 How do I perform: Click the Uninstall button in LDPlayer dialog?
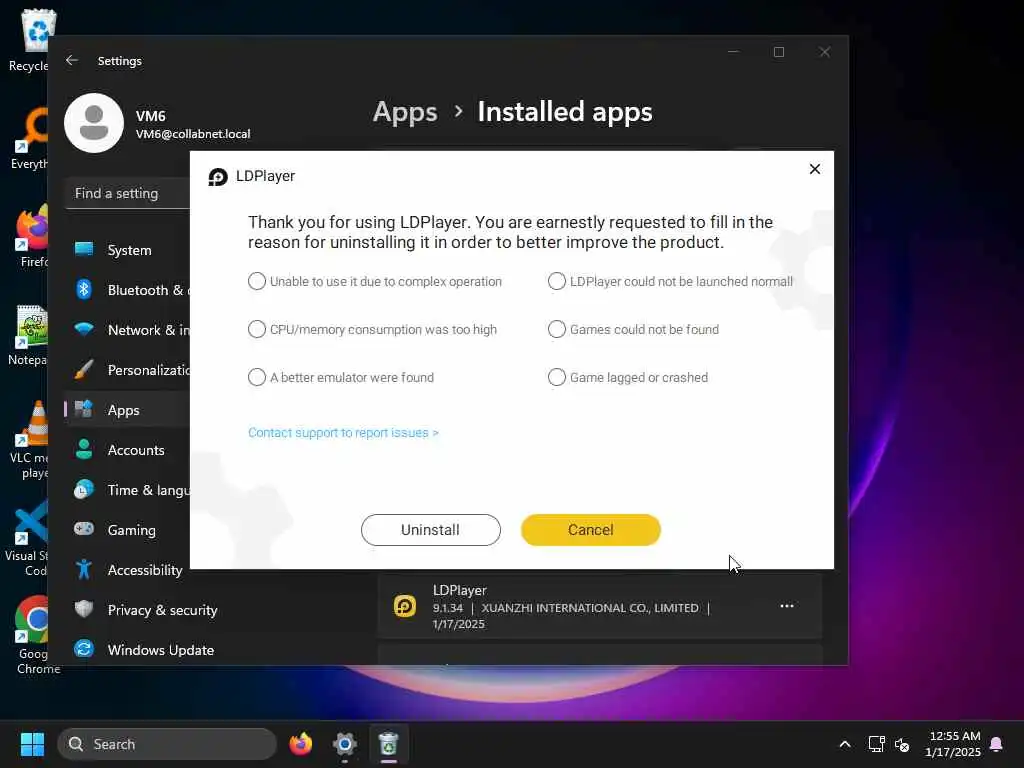point(430,530)
